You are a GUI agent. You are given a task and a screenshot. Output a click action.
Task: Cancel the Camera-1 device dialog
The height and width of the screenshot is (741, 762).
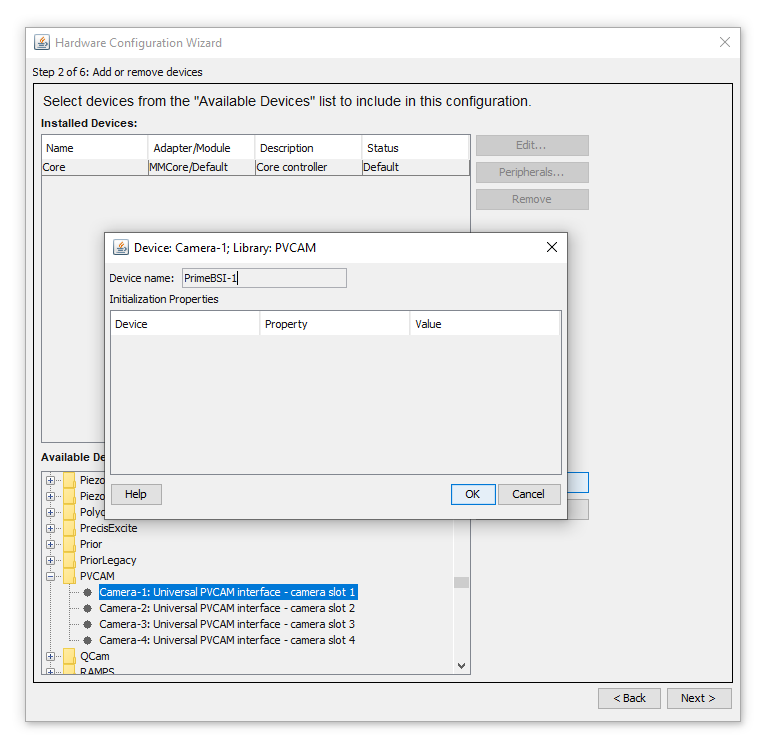point(529,494)
